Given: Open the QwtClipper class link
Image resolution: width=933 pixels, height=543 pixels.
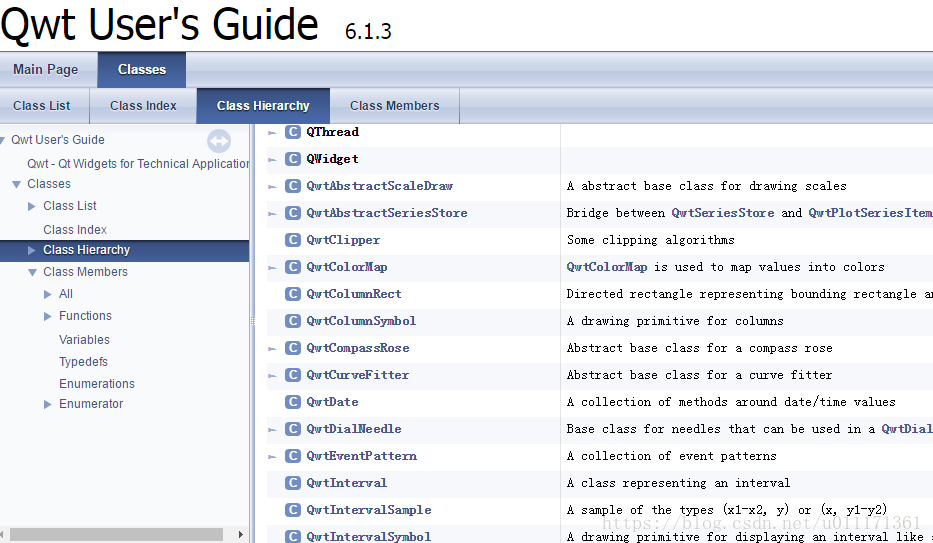Looking at the screenshot, I should click(343, 240).
